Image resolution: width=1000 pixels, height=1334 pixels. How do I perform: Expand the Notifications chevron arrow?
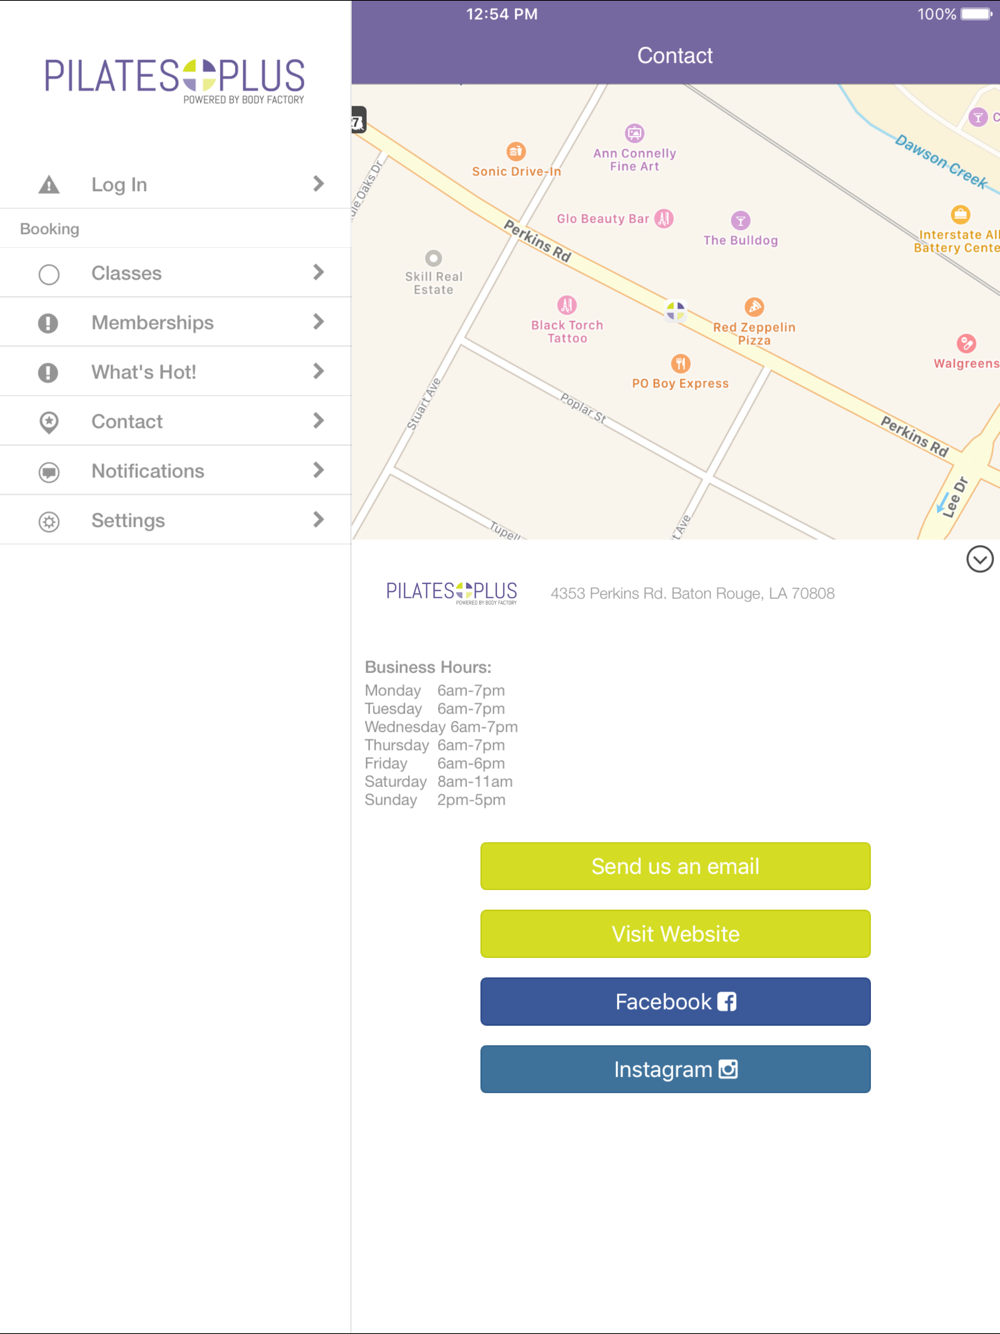[x=318, y=470]
